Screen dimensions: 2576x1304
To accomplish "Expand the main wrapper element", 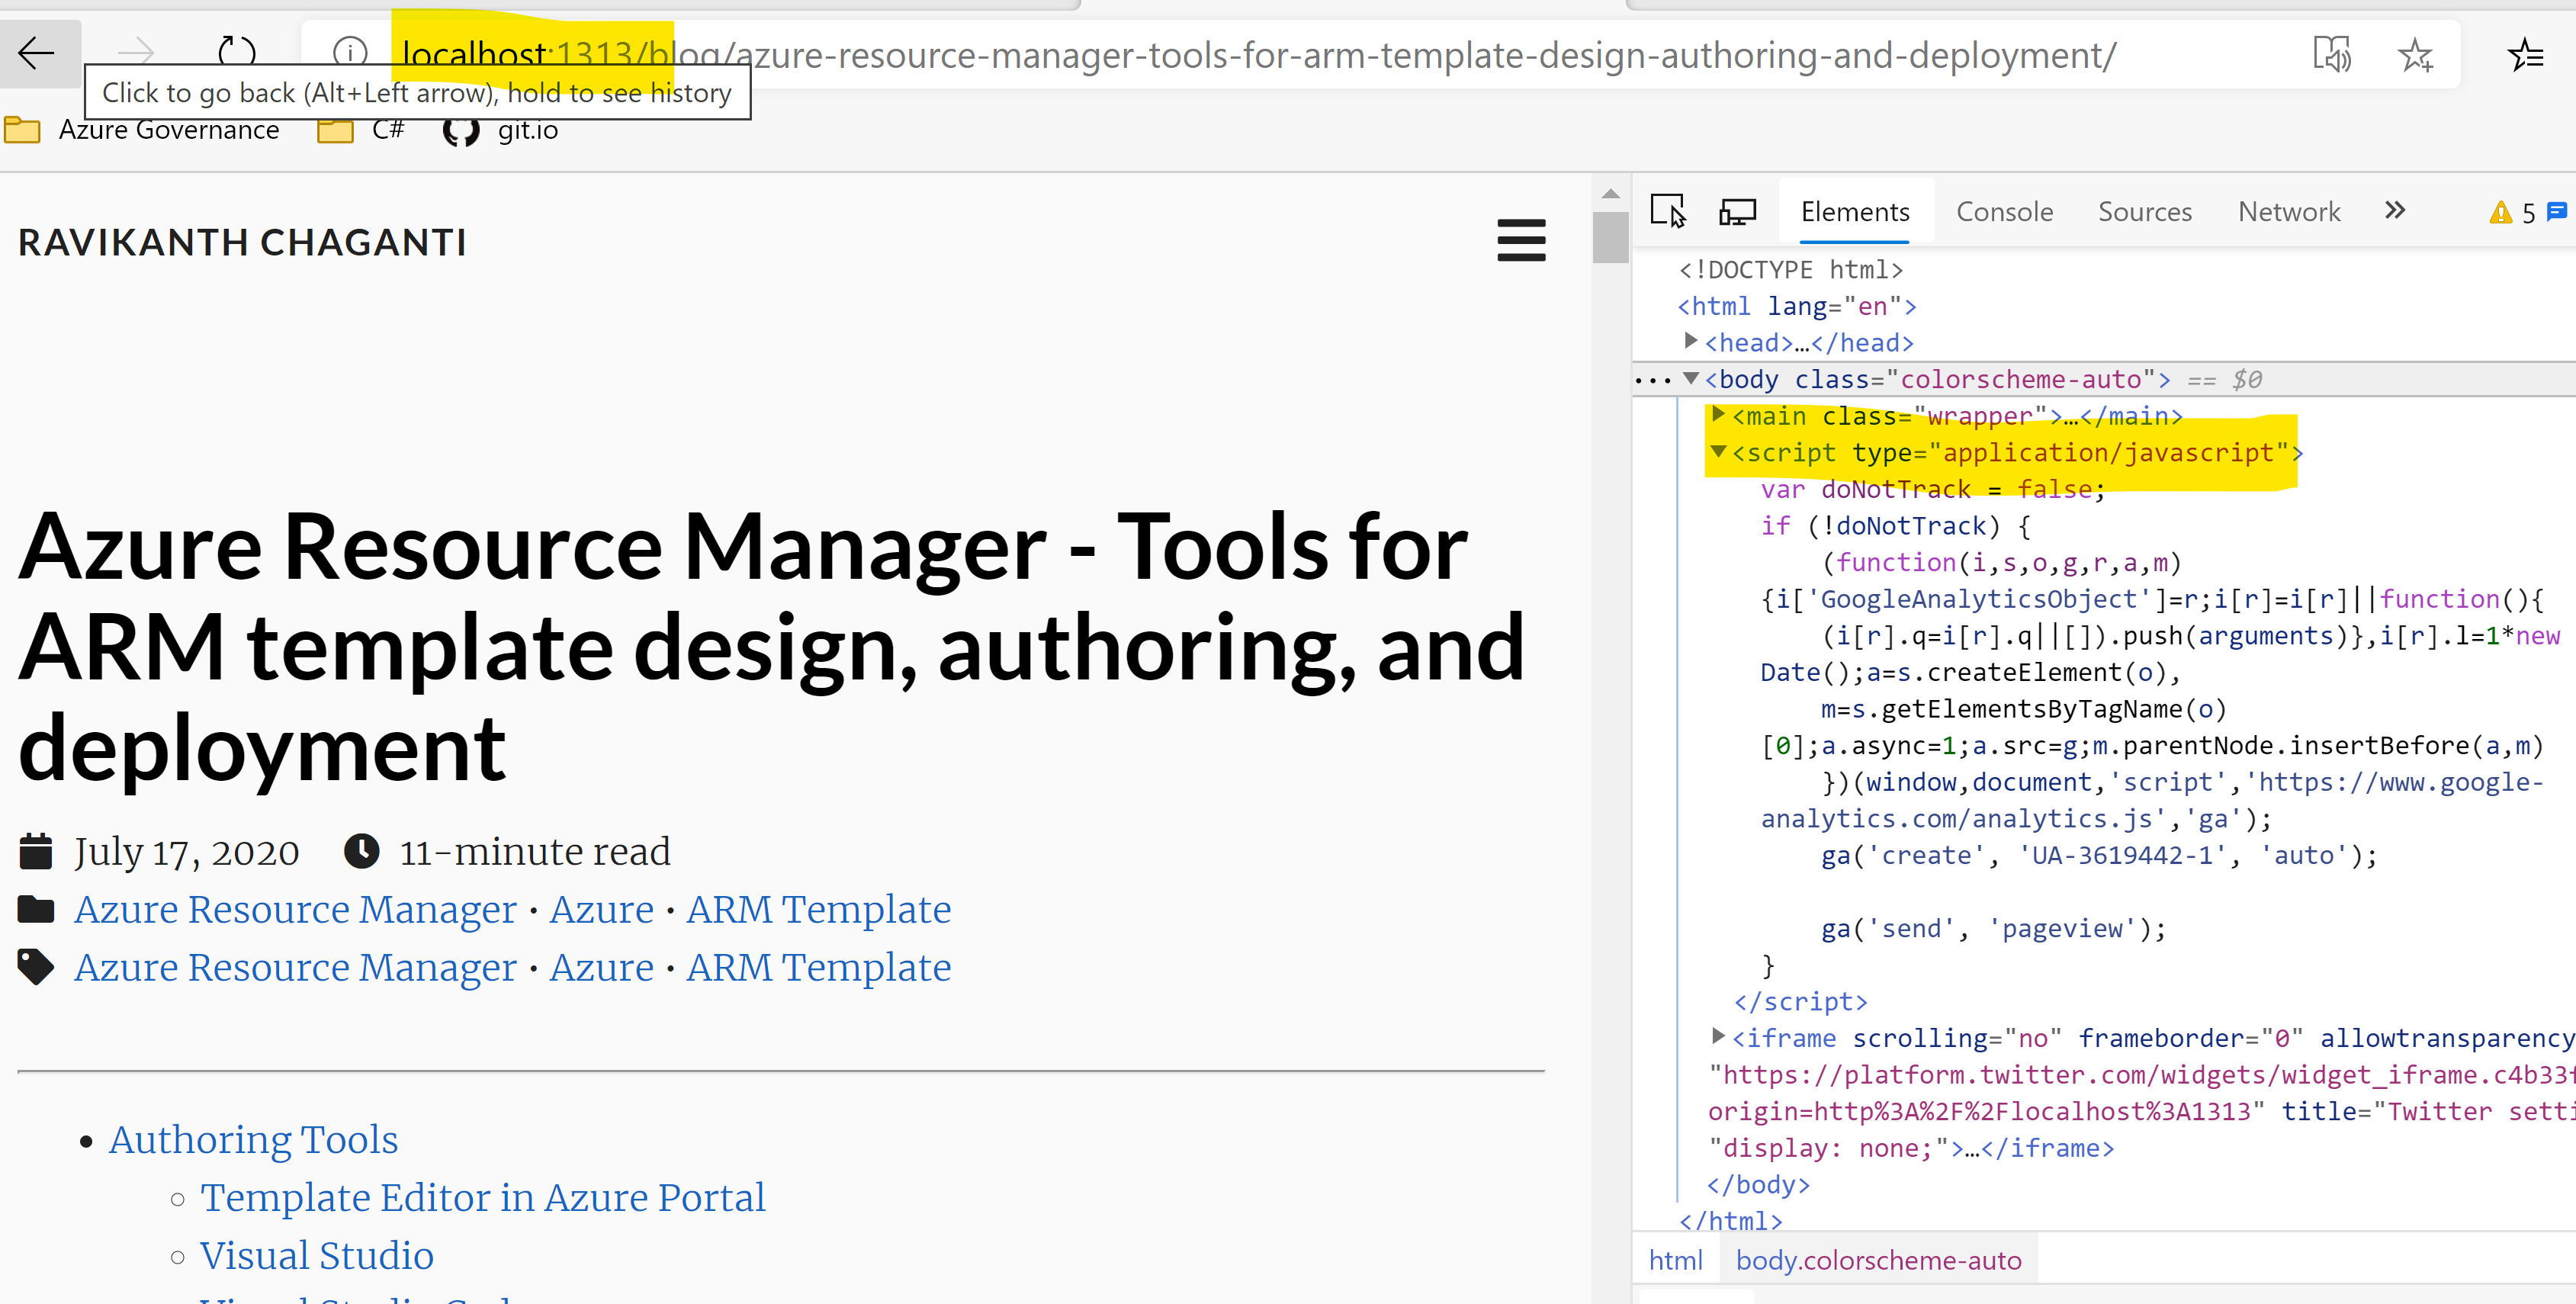I will click(1718, 414).
